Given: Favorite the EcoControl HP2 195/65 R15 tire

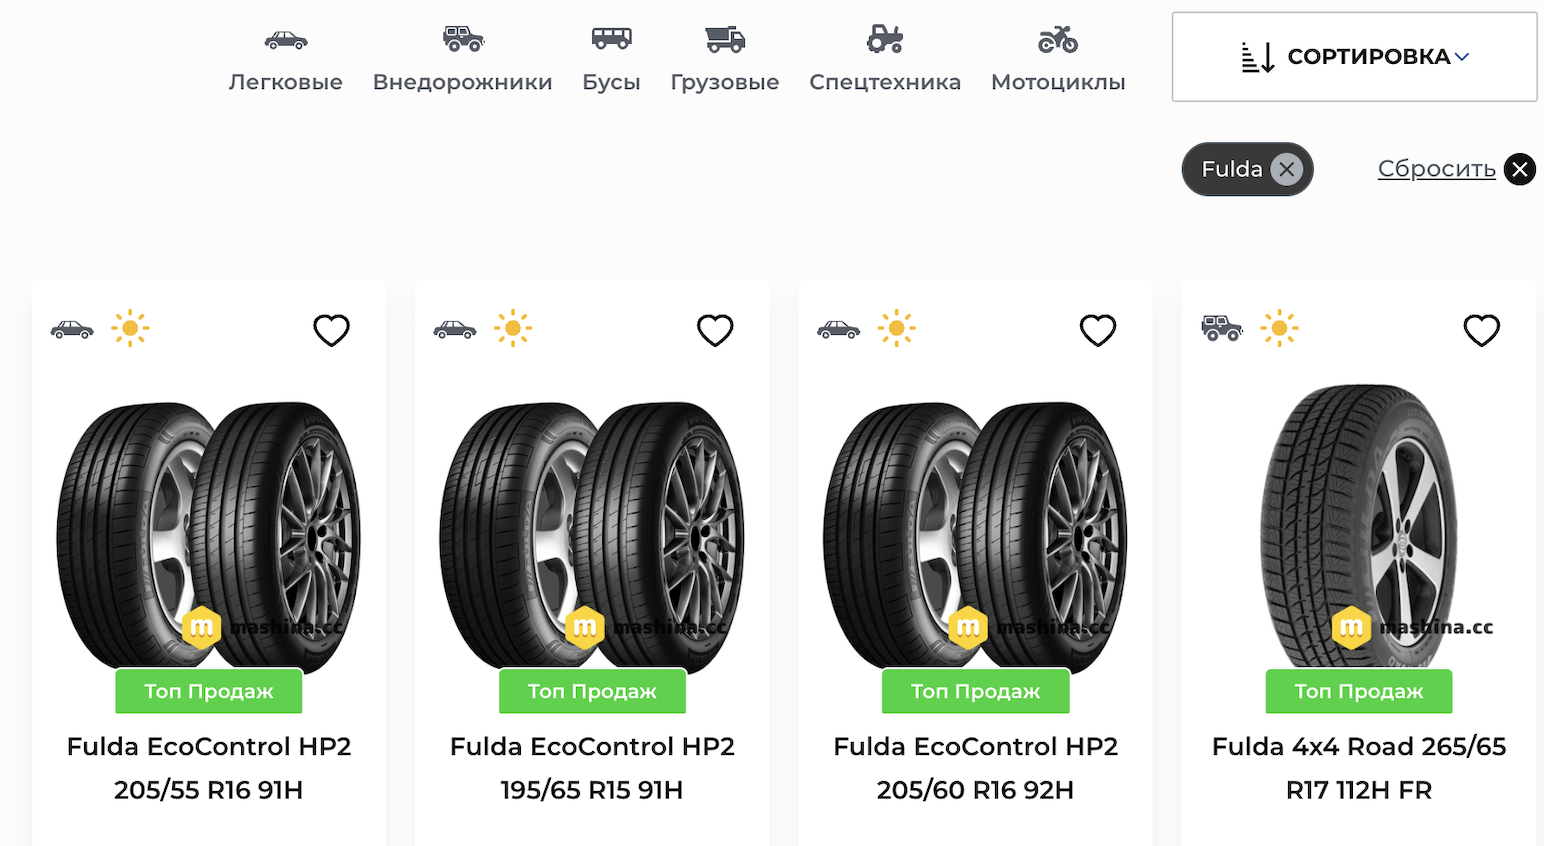Looking at the screenshot, I should tap(715, 330).
